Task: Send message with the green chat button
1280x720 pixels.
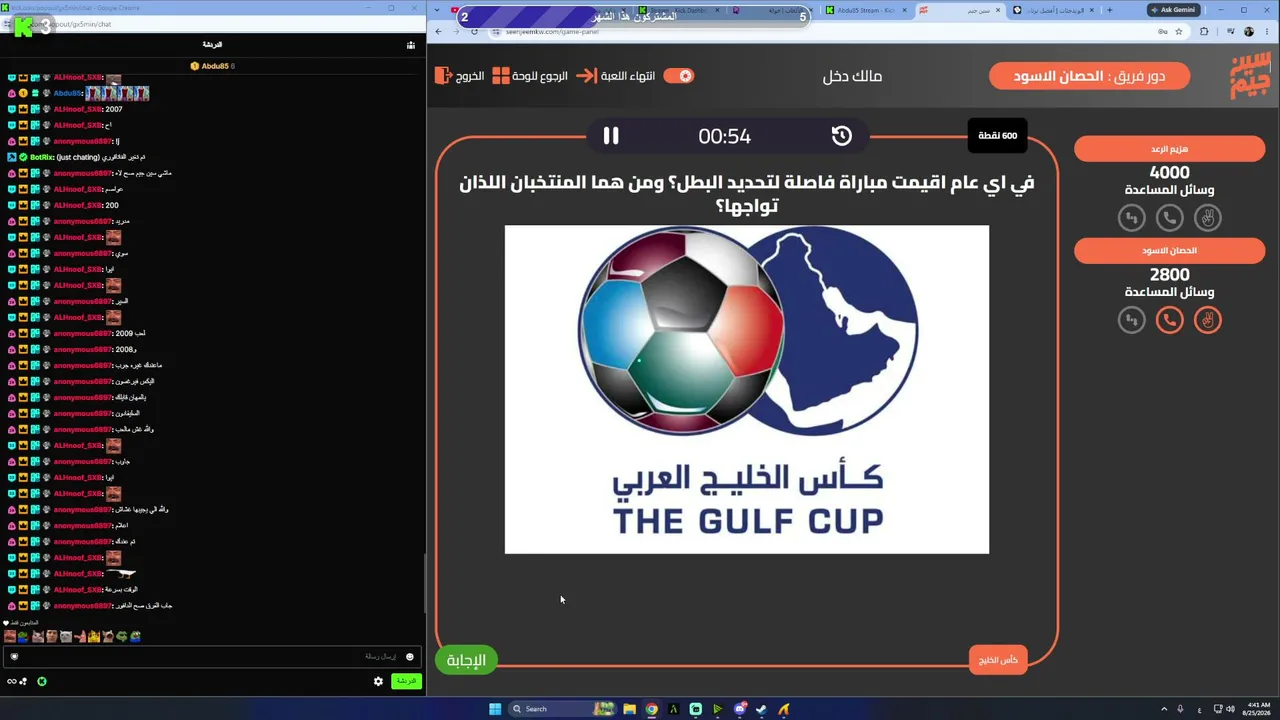Action: [406, 681]
